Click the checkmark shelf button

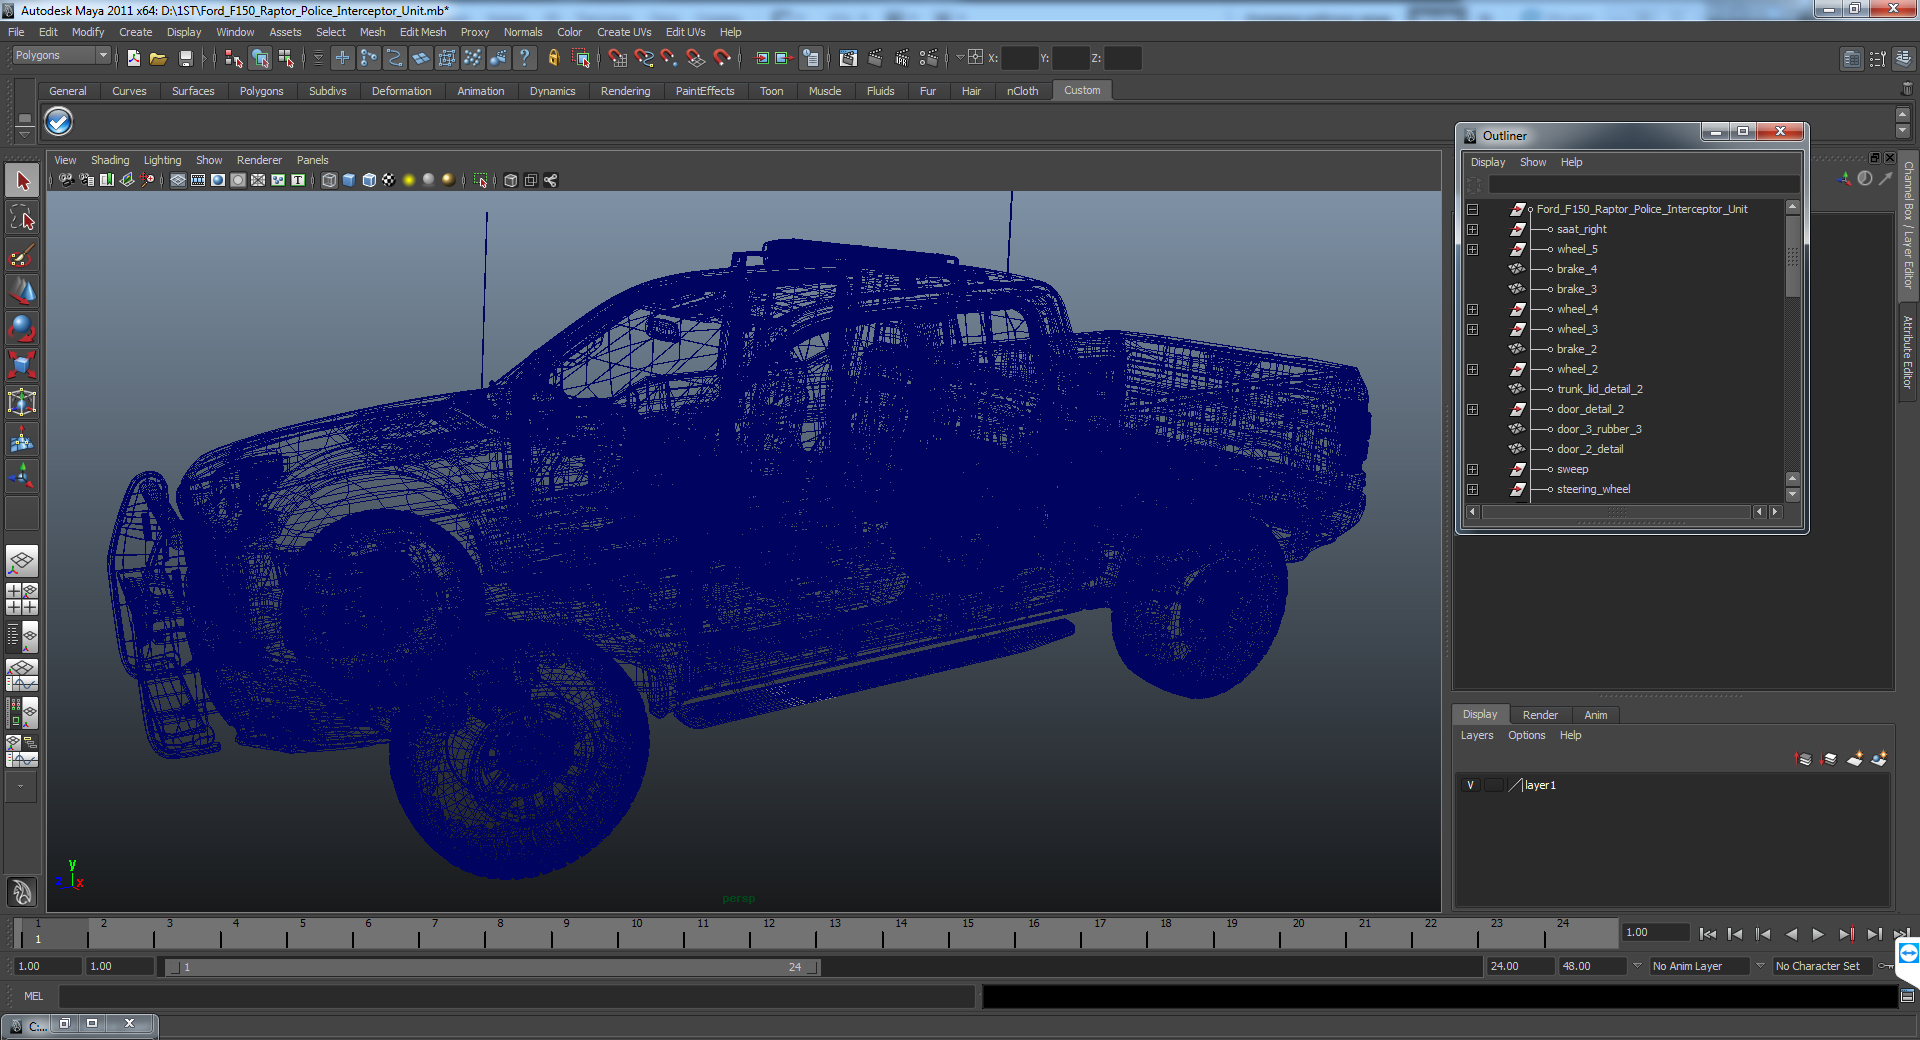click(59, 122)
